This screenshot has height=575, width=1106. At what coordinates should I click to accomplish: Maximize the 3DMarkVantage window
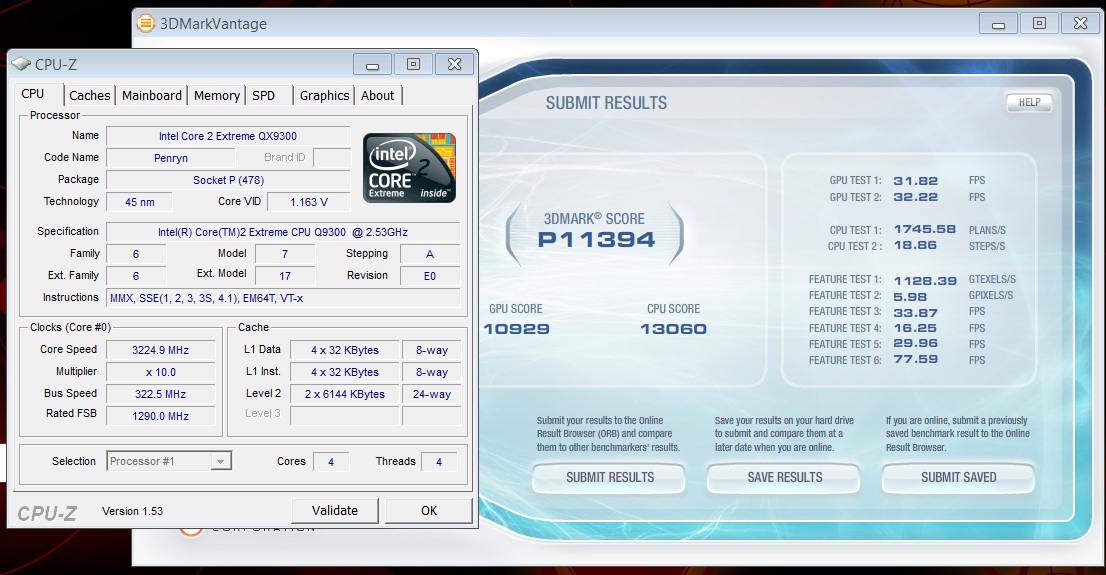(1039, 22)
